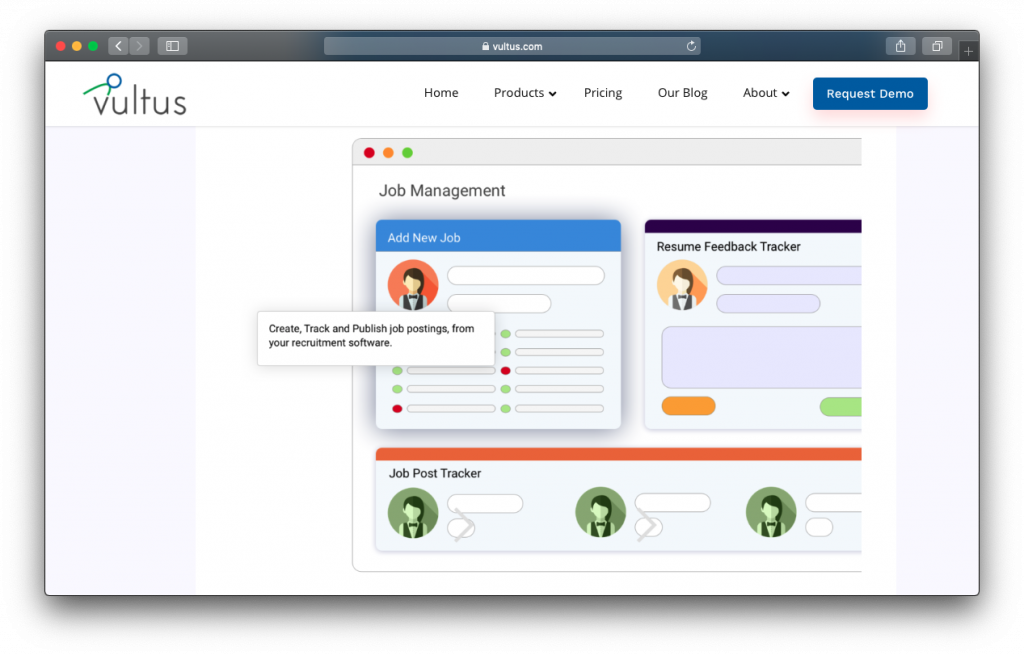Click the Vultus logo
The width and height of the screenshot is (1024, 655).
(x=134, y=94)
